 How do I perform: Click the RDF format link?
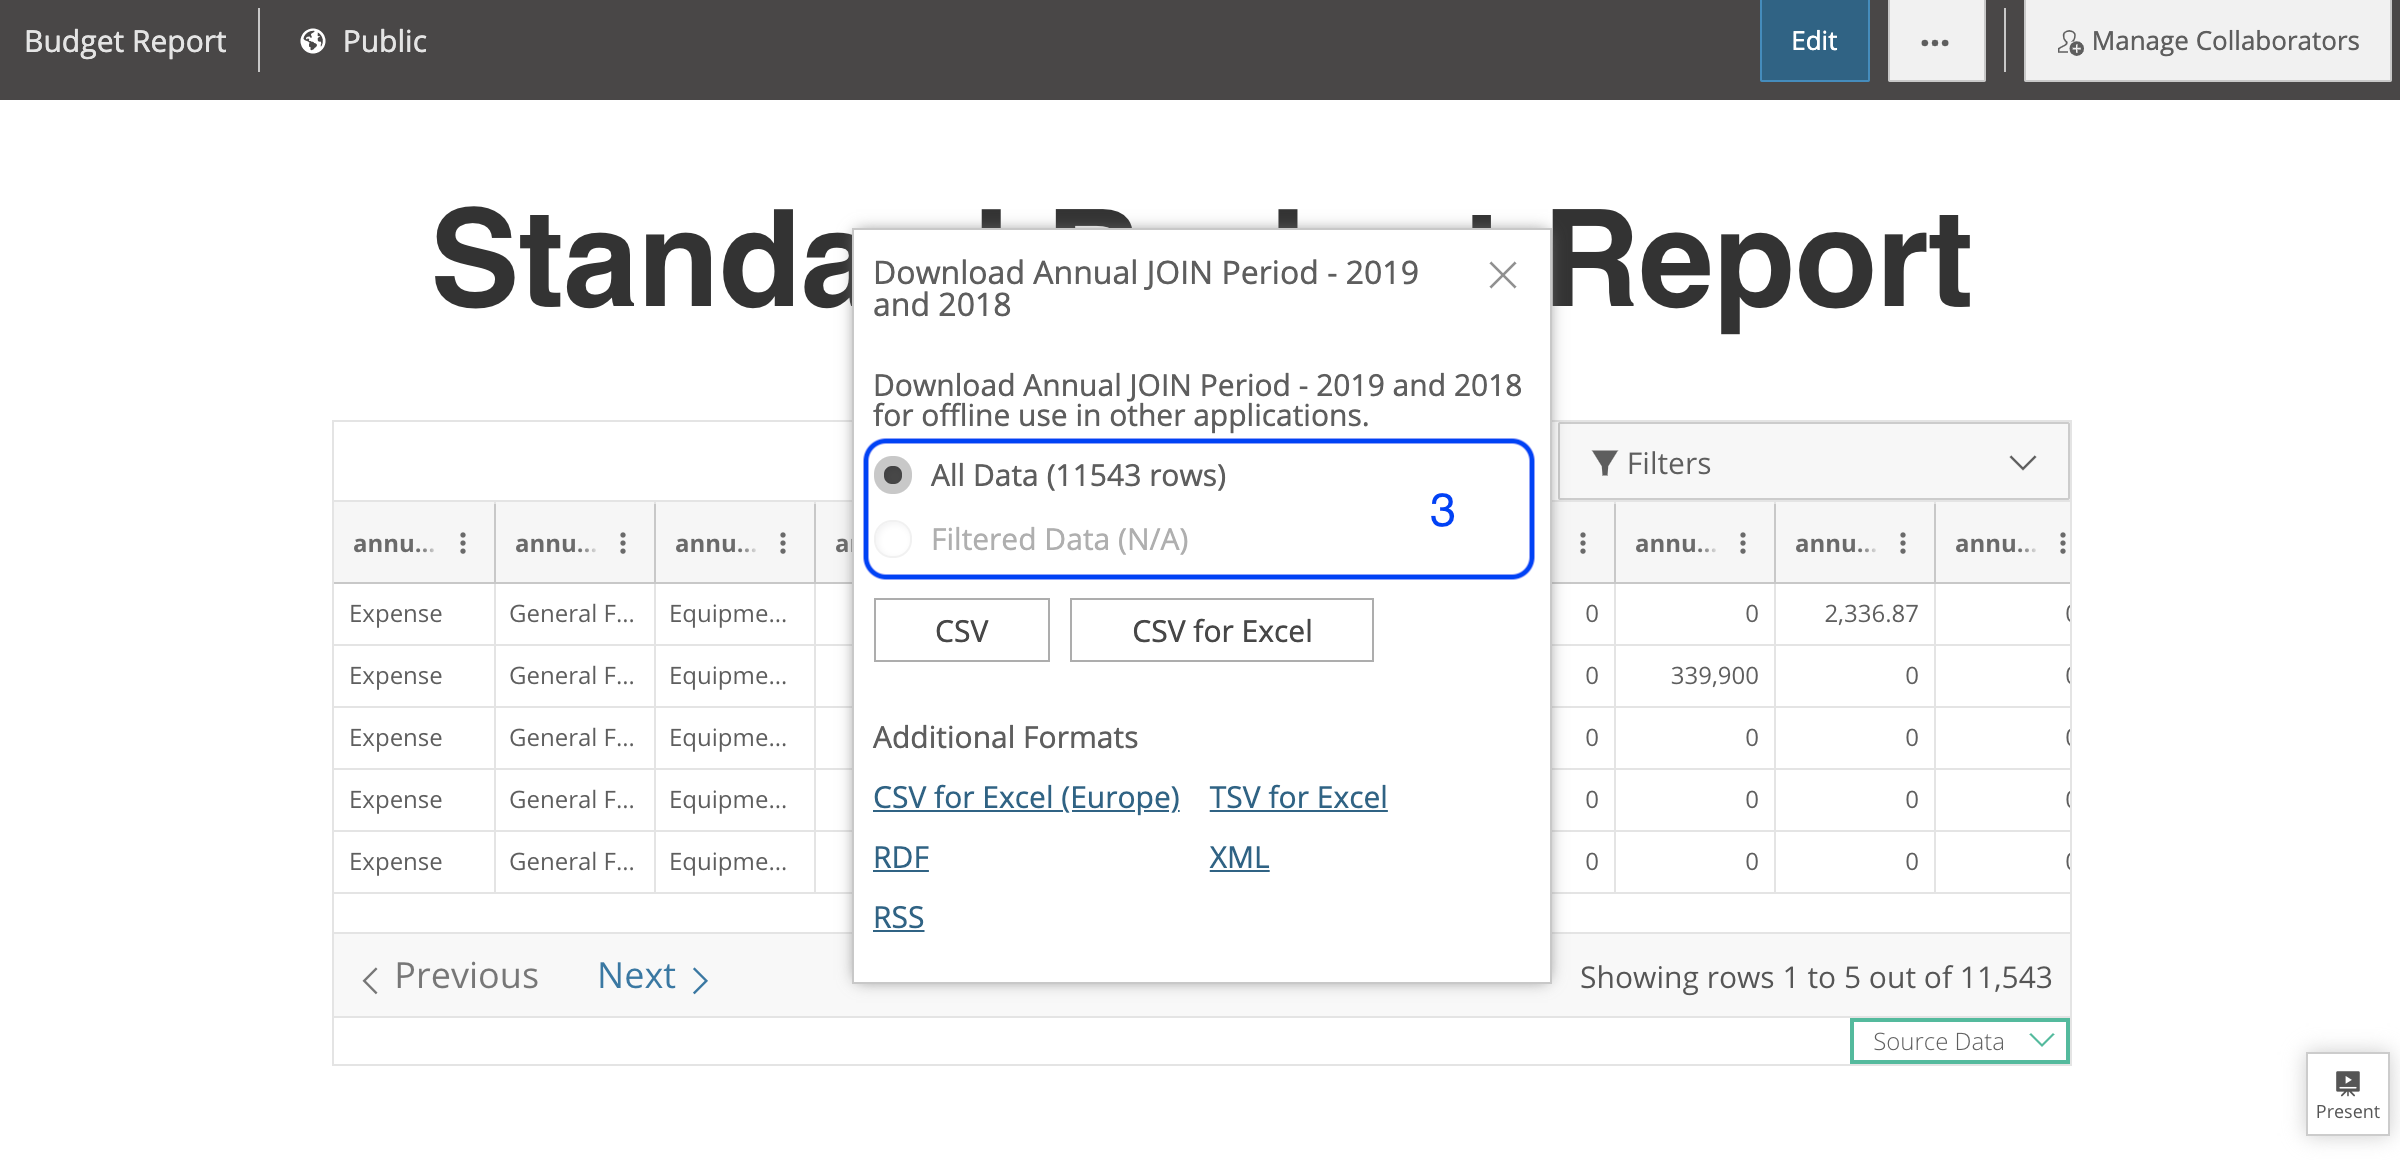(x=901, y=857)
